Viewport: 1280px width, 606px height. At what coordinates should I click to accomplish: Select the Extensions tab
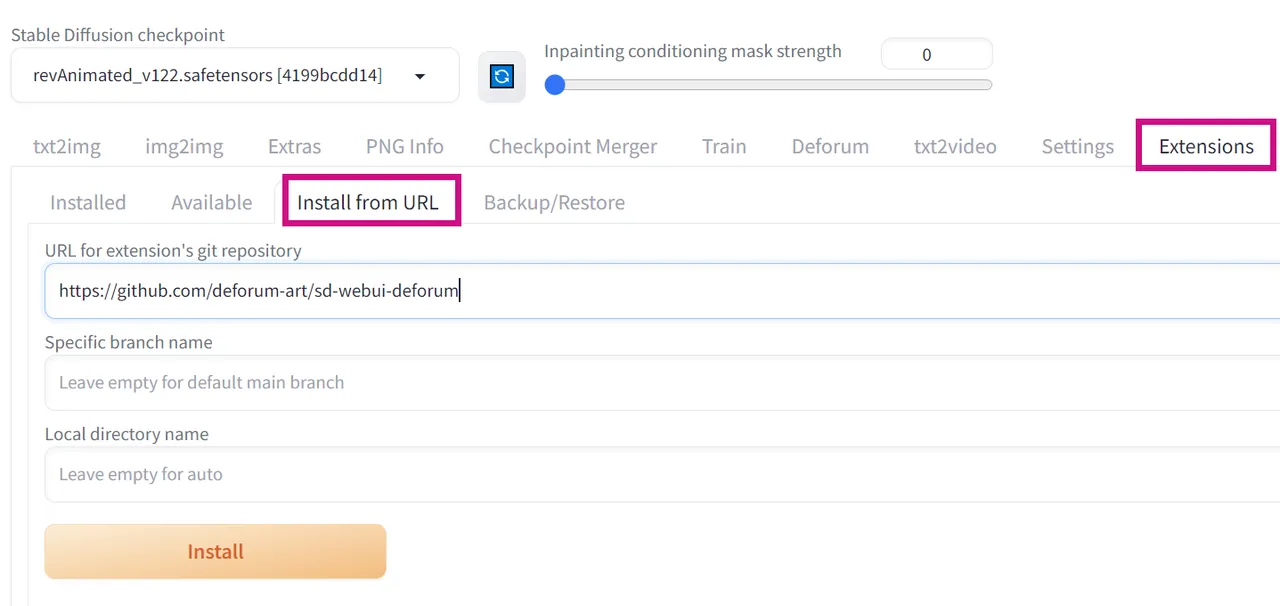tap(1206, 146)
